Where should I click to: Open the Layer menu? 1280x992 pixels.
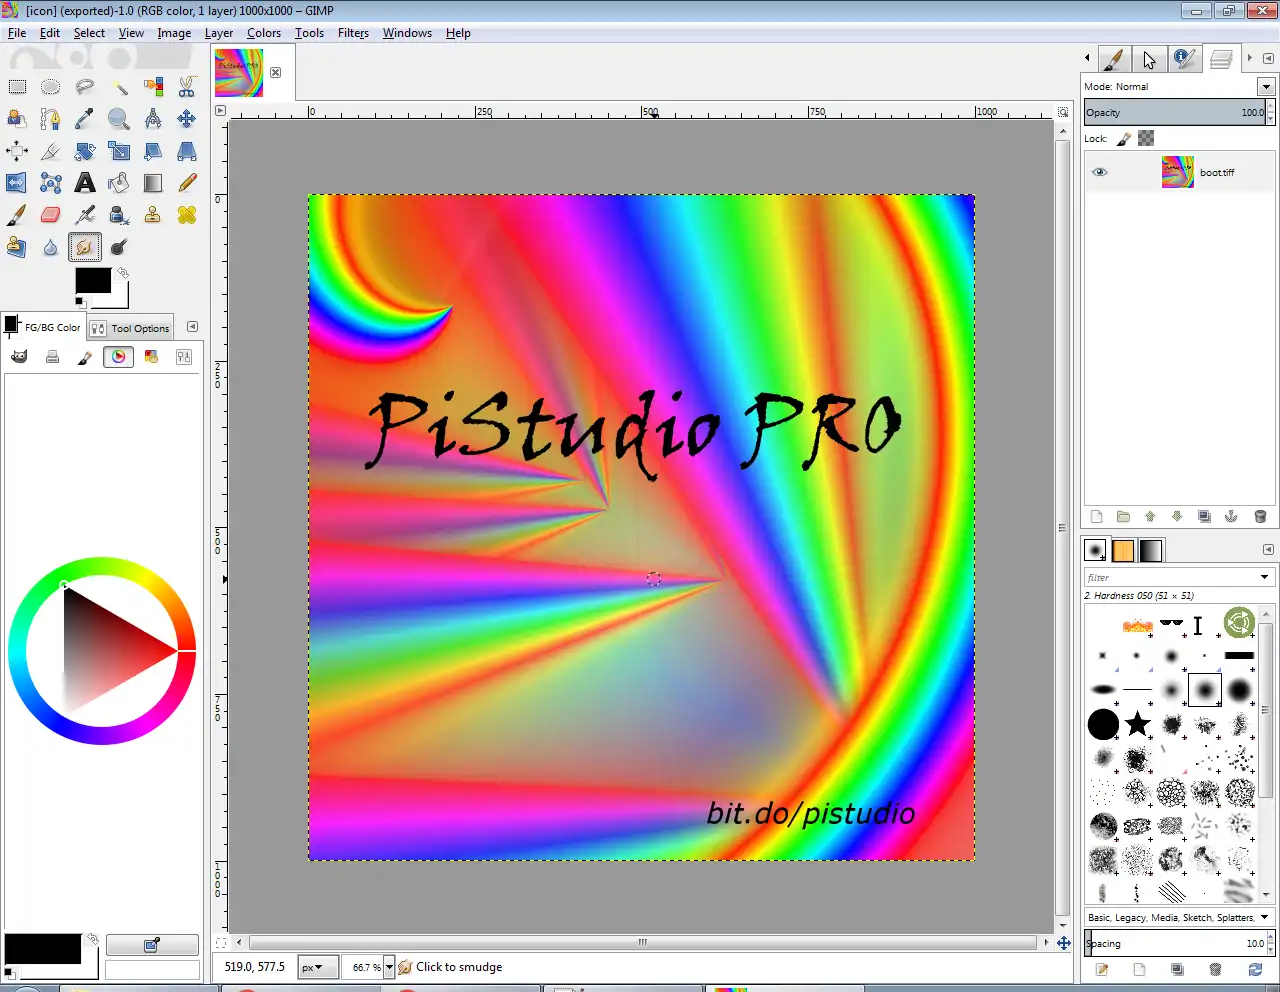pos(219,33)
